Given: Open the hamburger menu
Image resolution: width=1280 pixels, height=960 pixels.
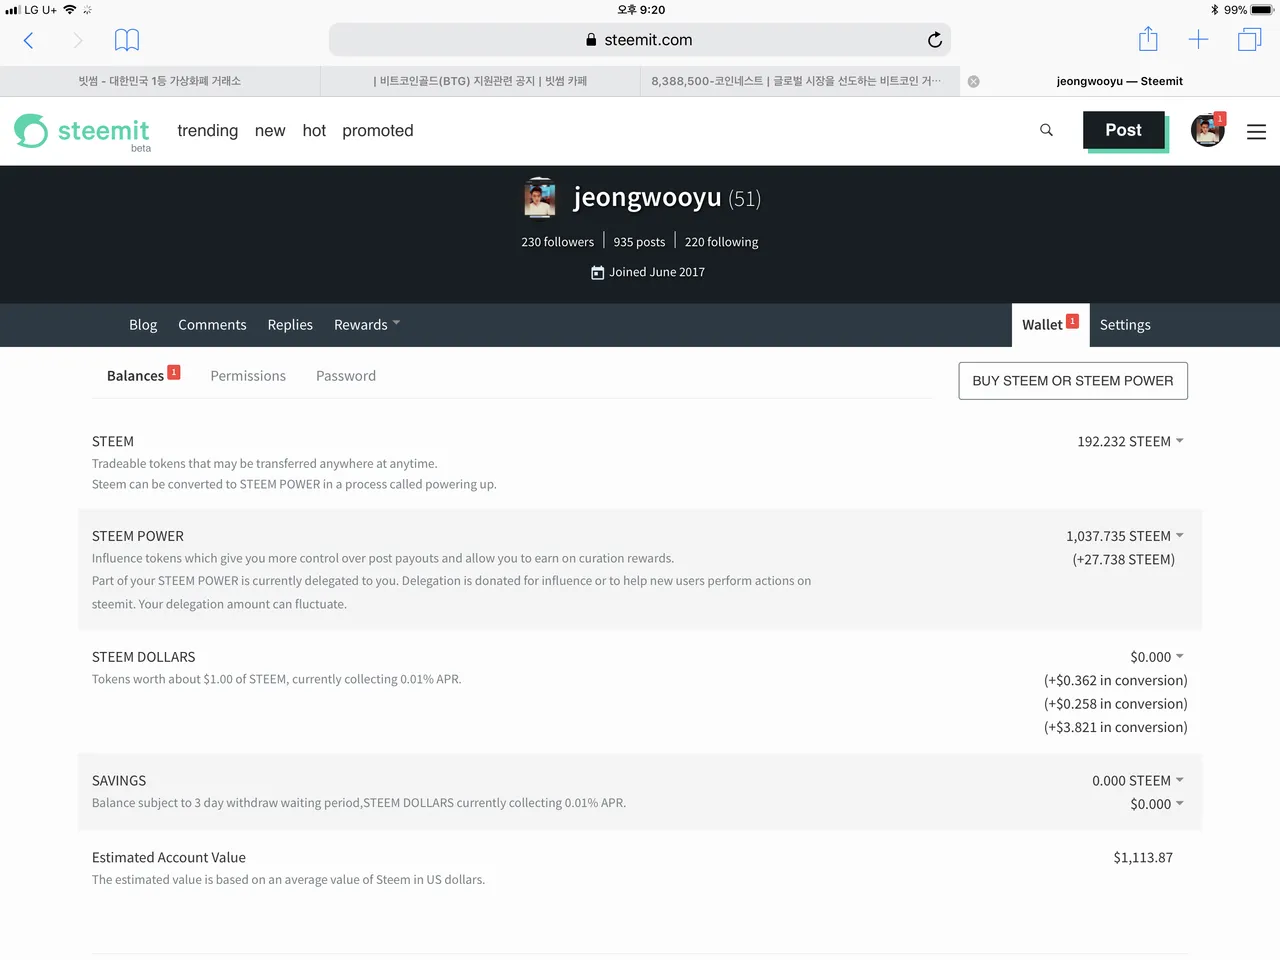Looking at the screenshot, I should coord(1257,131).
